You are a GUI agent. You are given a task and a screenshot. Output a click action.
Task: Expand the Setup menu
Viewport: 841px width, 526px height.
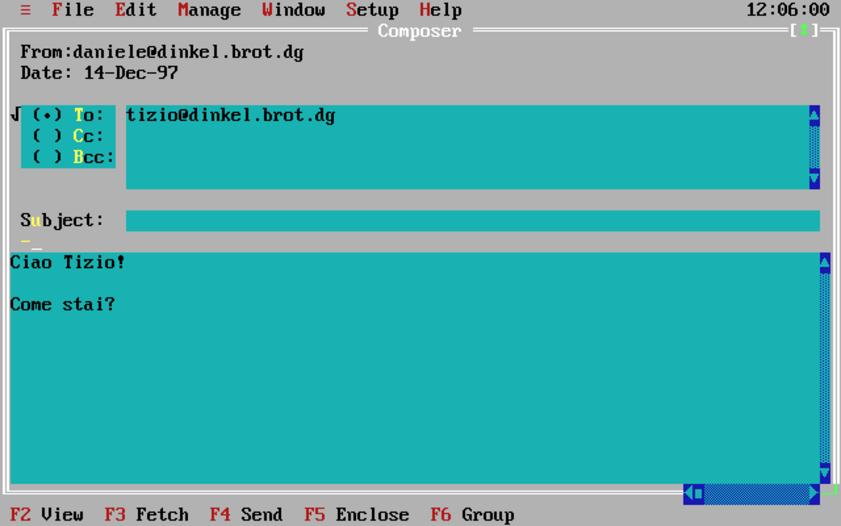click(372, 10)
